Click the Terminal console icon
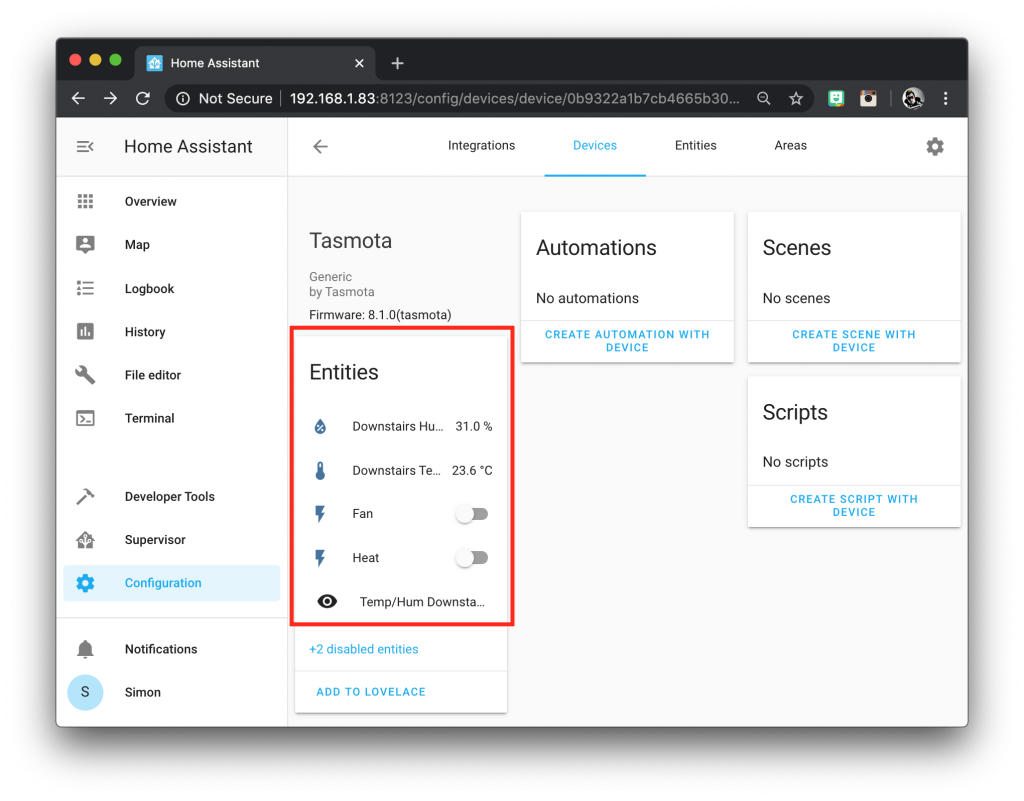This screenshot has height=801, width=1024. [x=85, y=418]
